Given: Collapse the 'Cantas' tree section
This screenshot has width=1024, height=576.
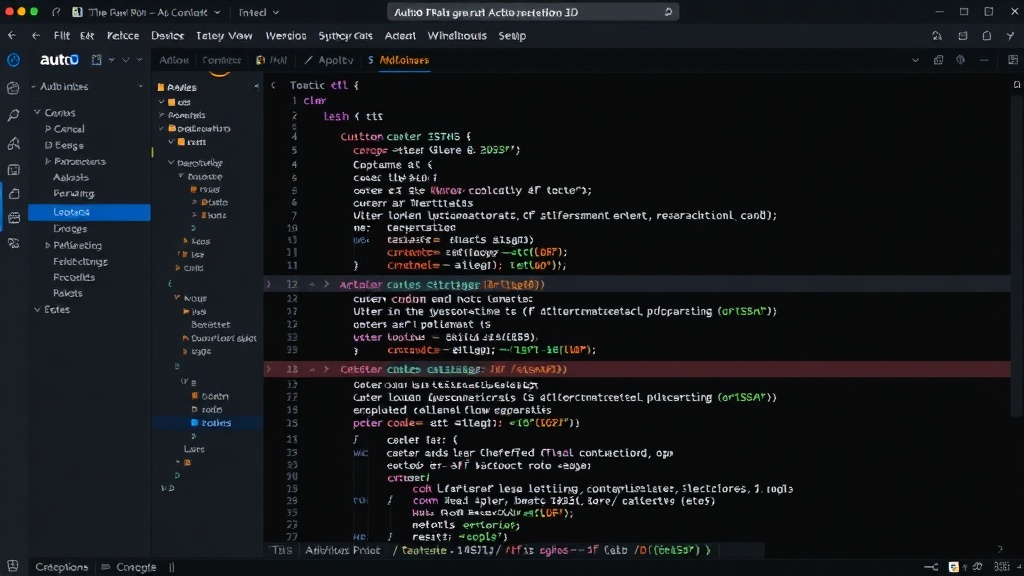Looking at the screenshot, I should [37, 112].
